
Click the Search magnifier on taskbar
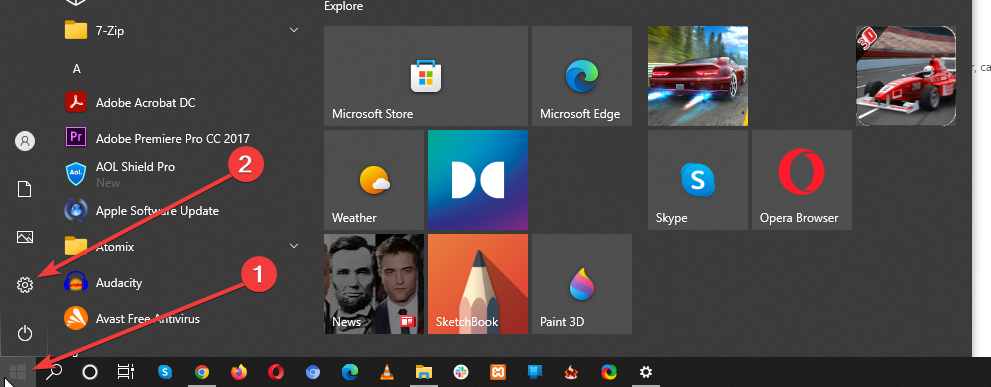click(54, 372)
